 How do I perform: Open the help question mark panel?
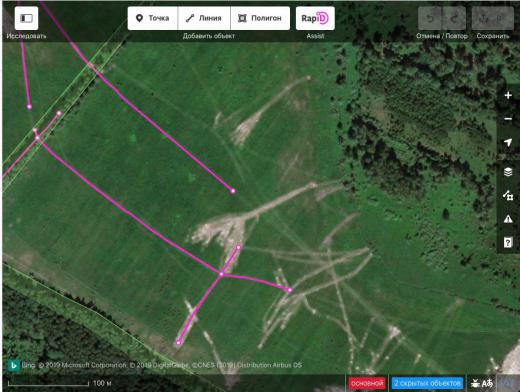508,242
